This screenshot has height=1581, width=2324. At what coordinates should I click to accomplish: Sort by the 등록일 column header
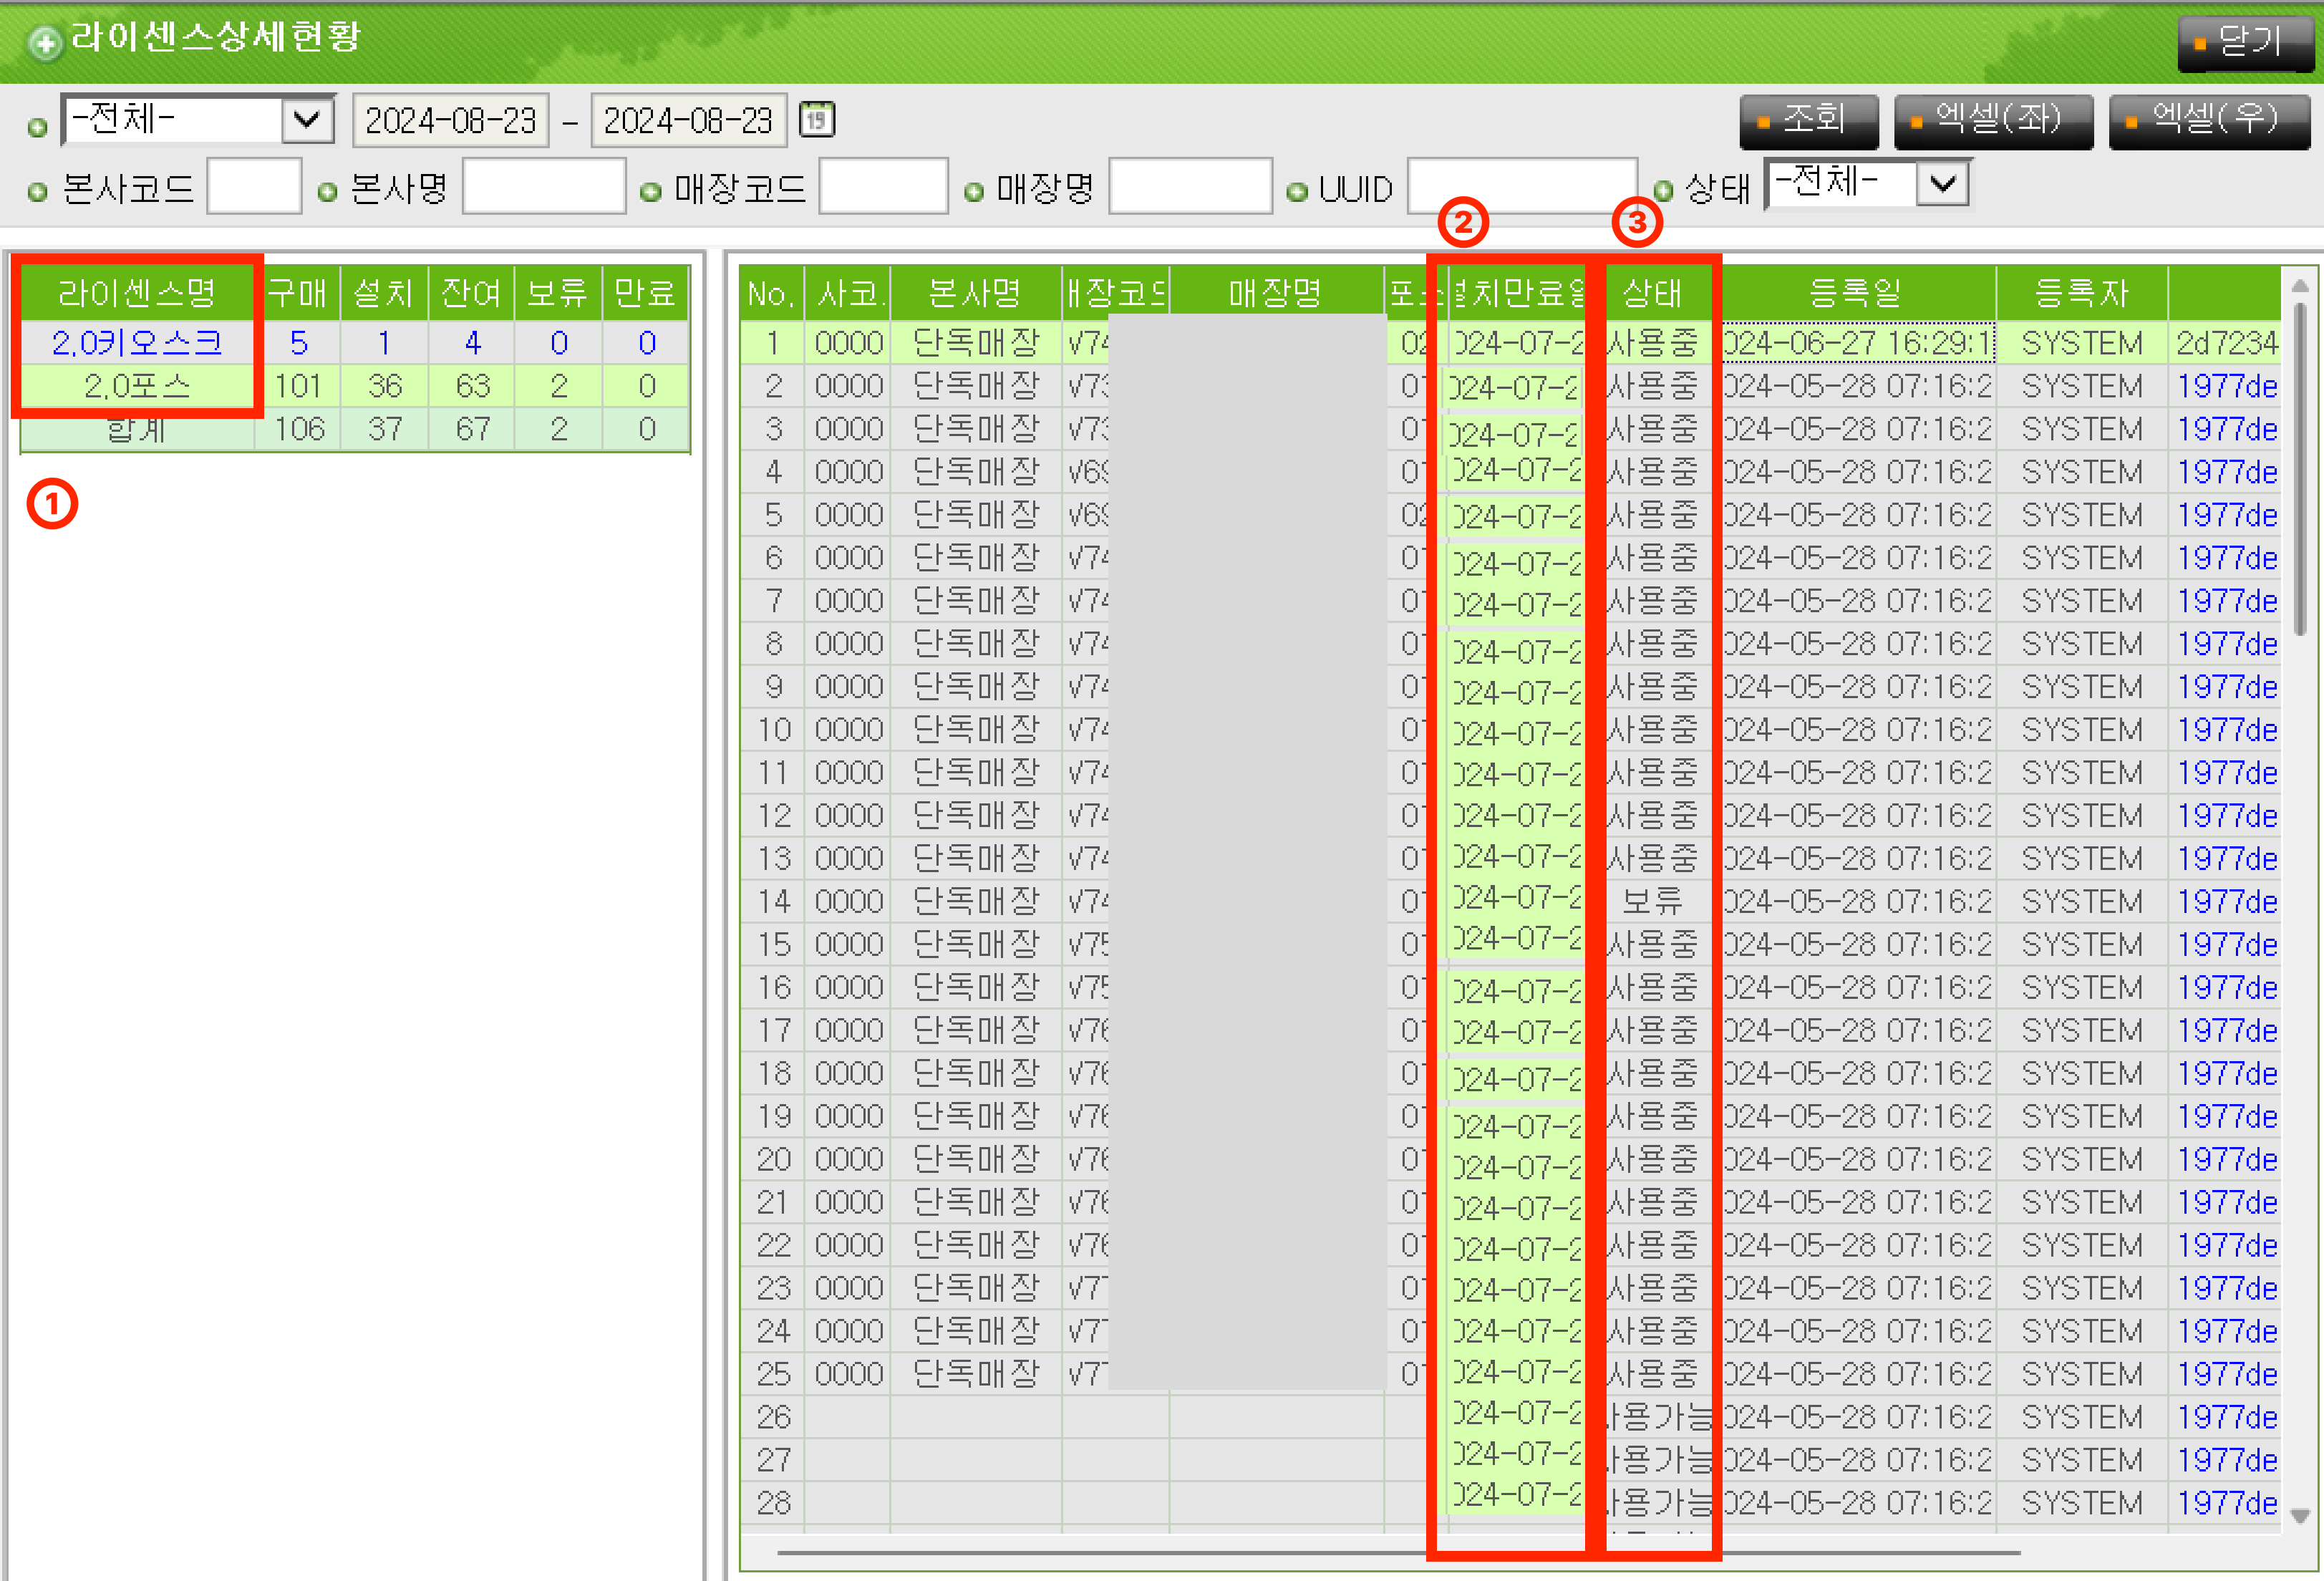pos(1856,293)
